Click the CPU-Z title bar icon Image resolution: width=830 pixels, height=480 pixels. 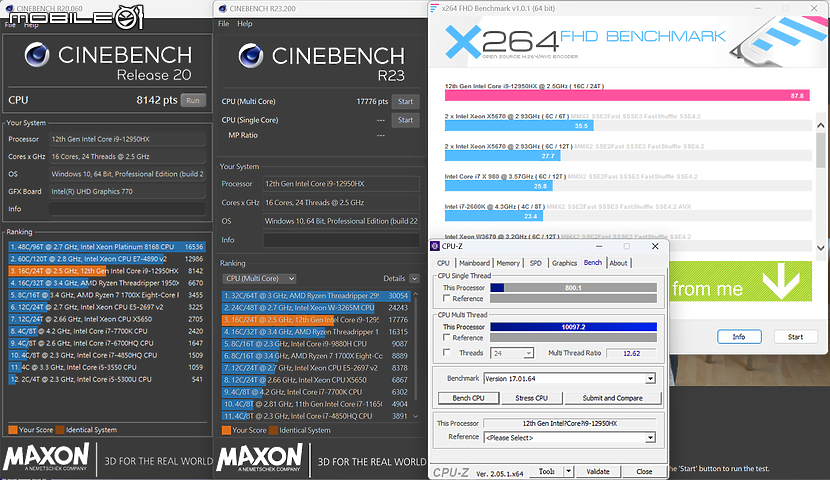435,246
